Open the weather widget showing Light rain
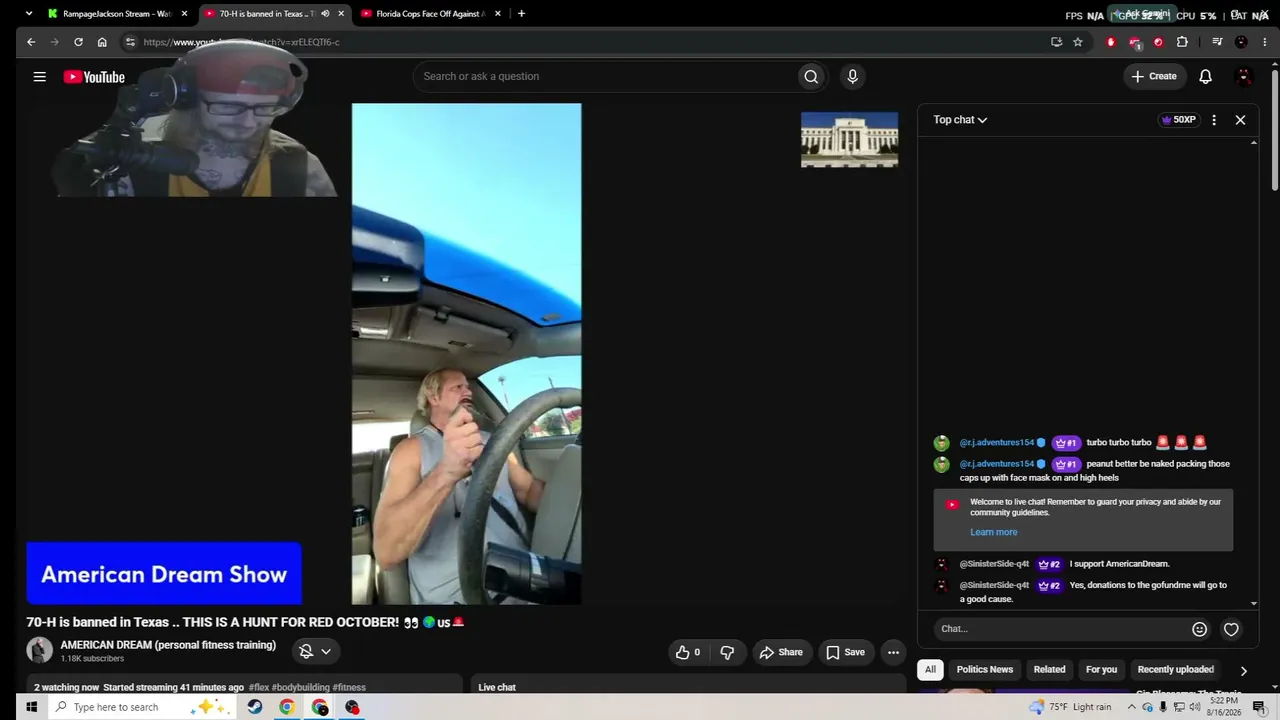This screenshot has height=720, width=1280. (x=1070, y=707)
